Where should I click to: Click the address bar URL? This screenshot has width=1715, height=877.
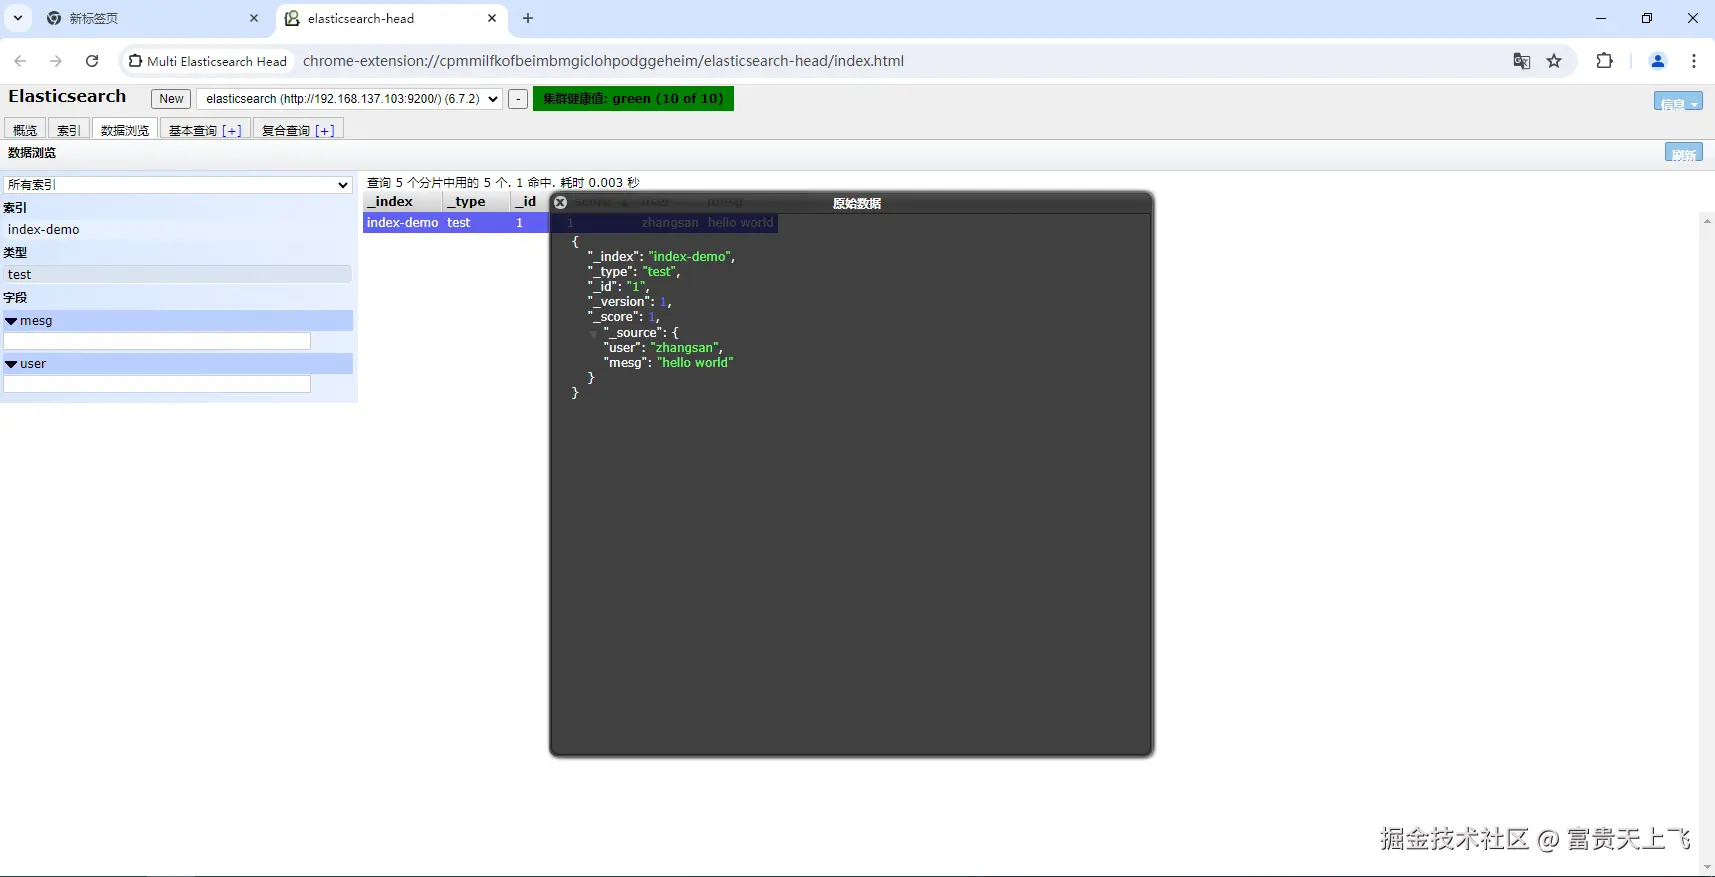point(603,61)
